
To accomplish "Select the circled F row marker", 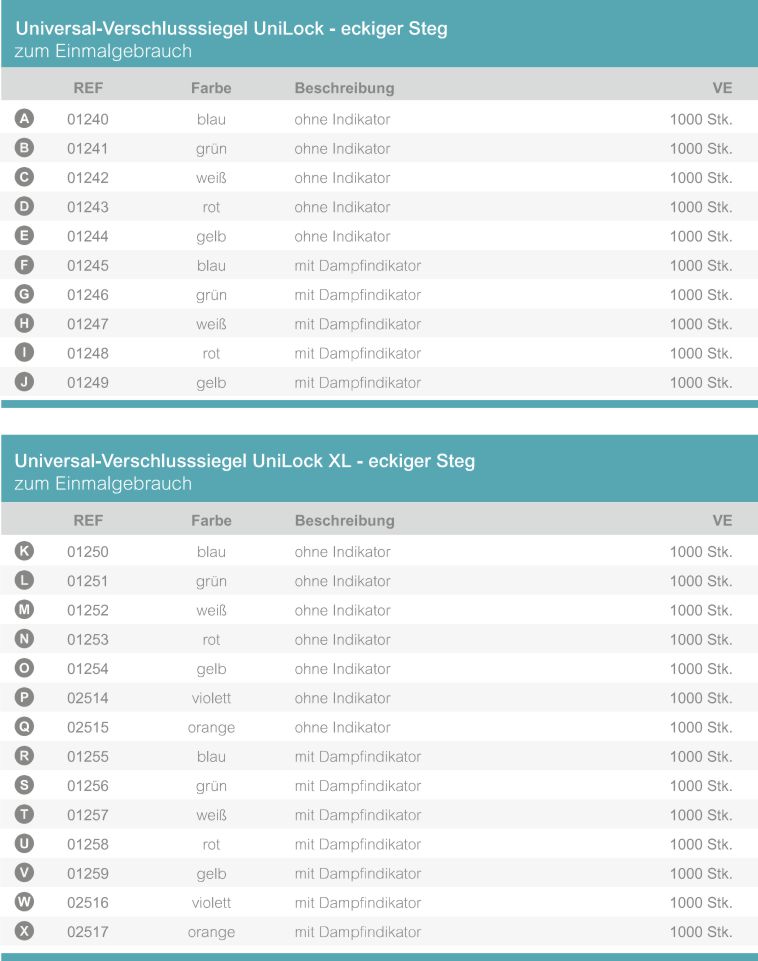I will pos(24,265).
